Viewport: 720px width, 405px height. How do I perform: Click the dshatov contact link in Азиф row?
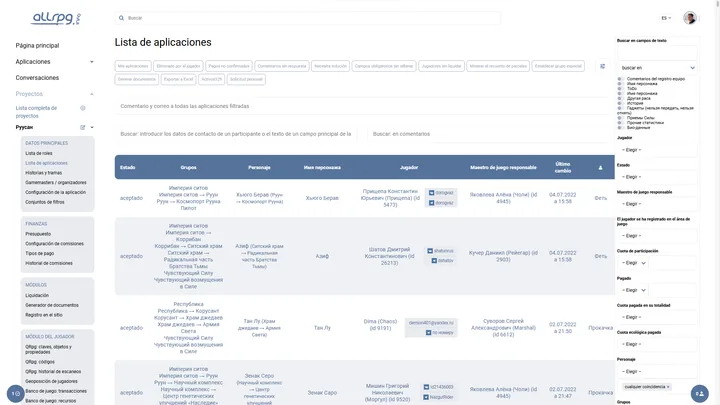pos(442,260)
